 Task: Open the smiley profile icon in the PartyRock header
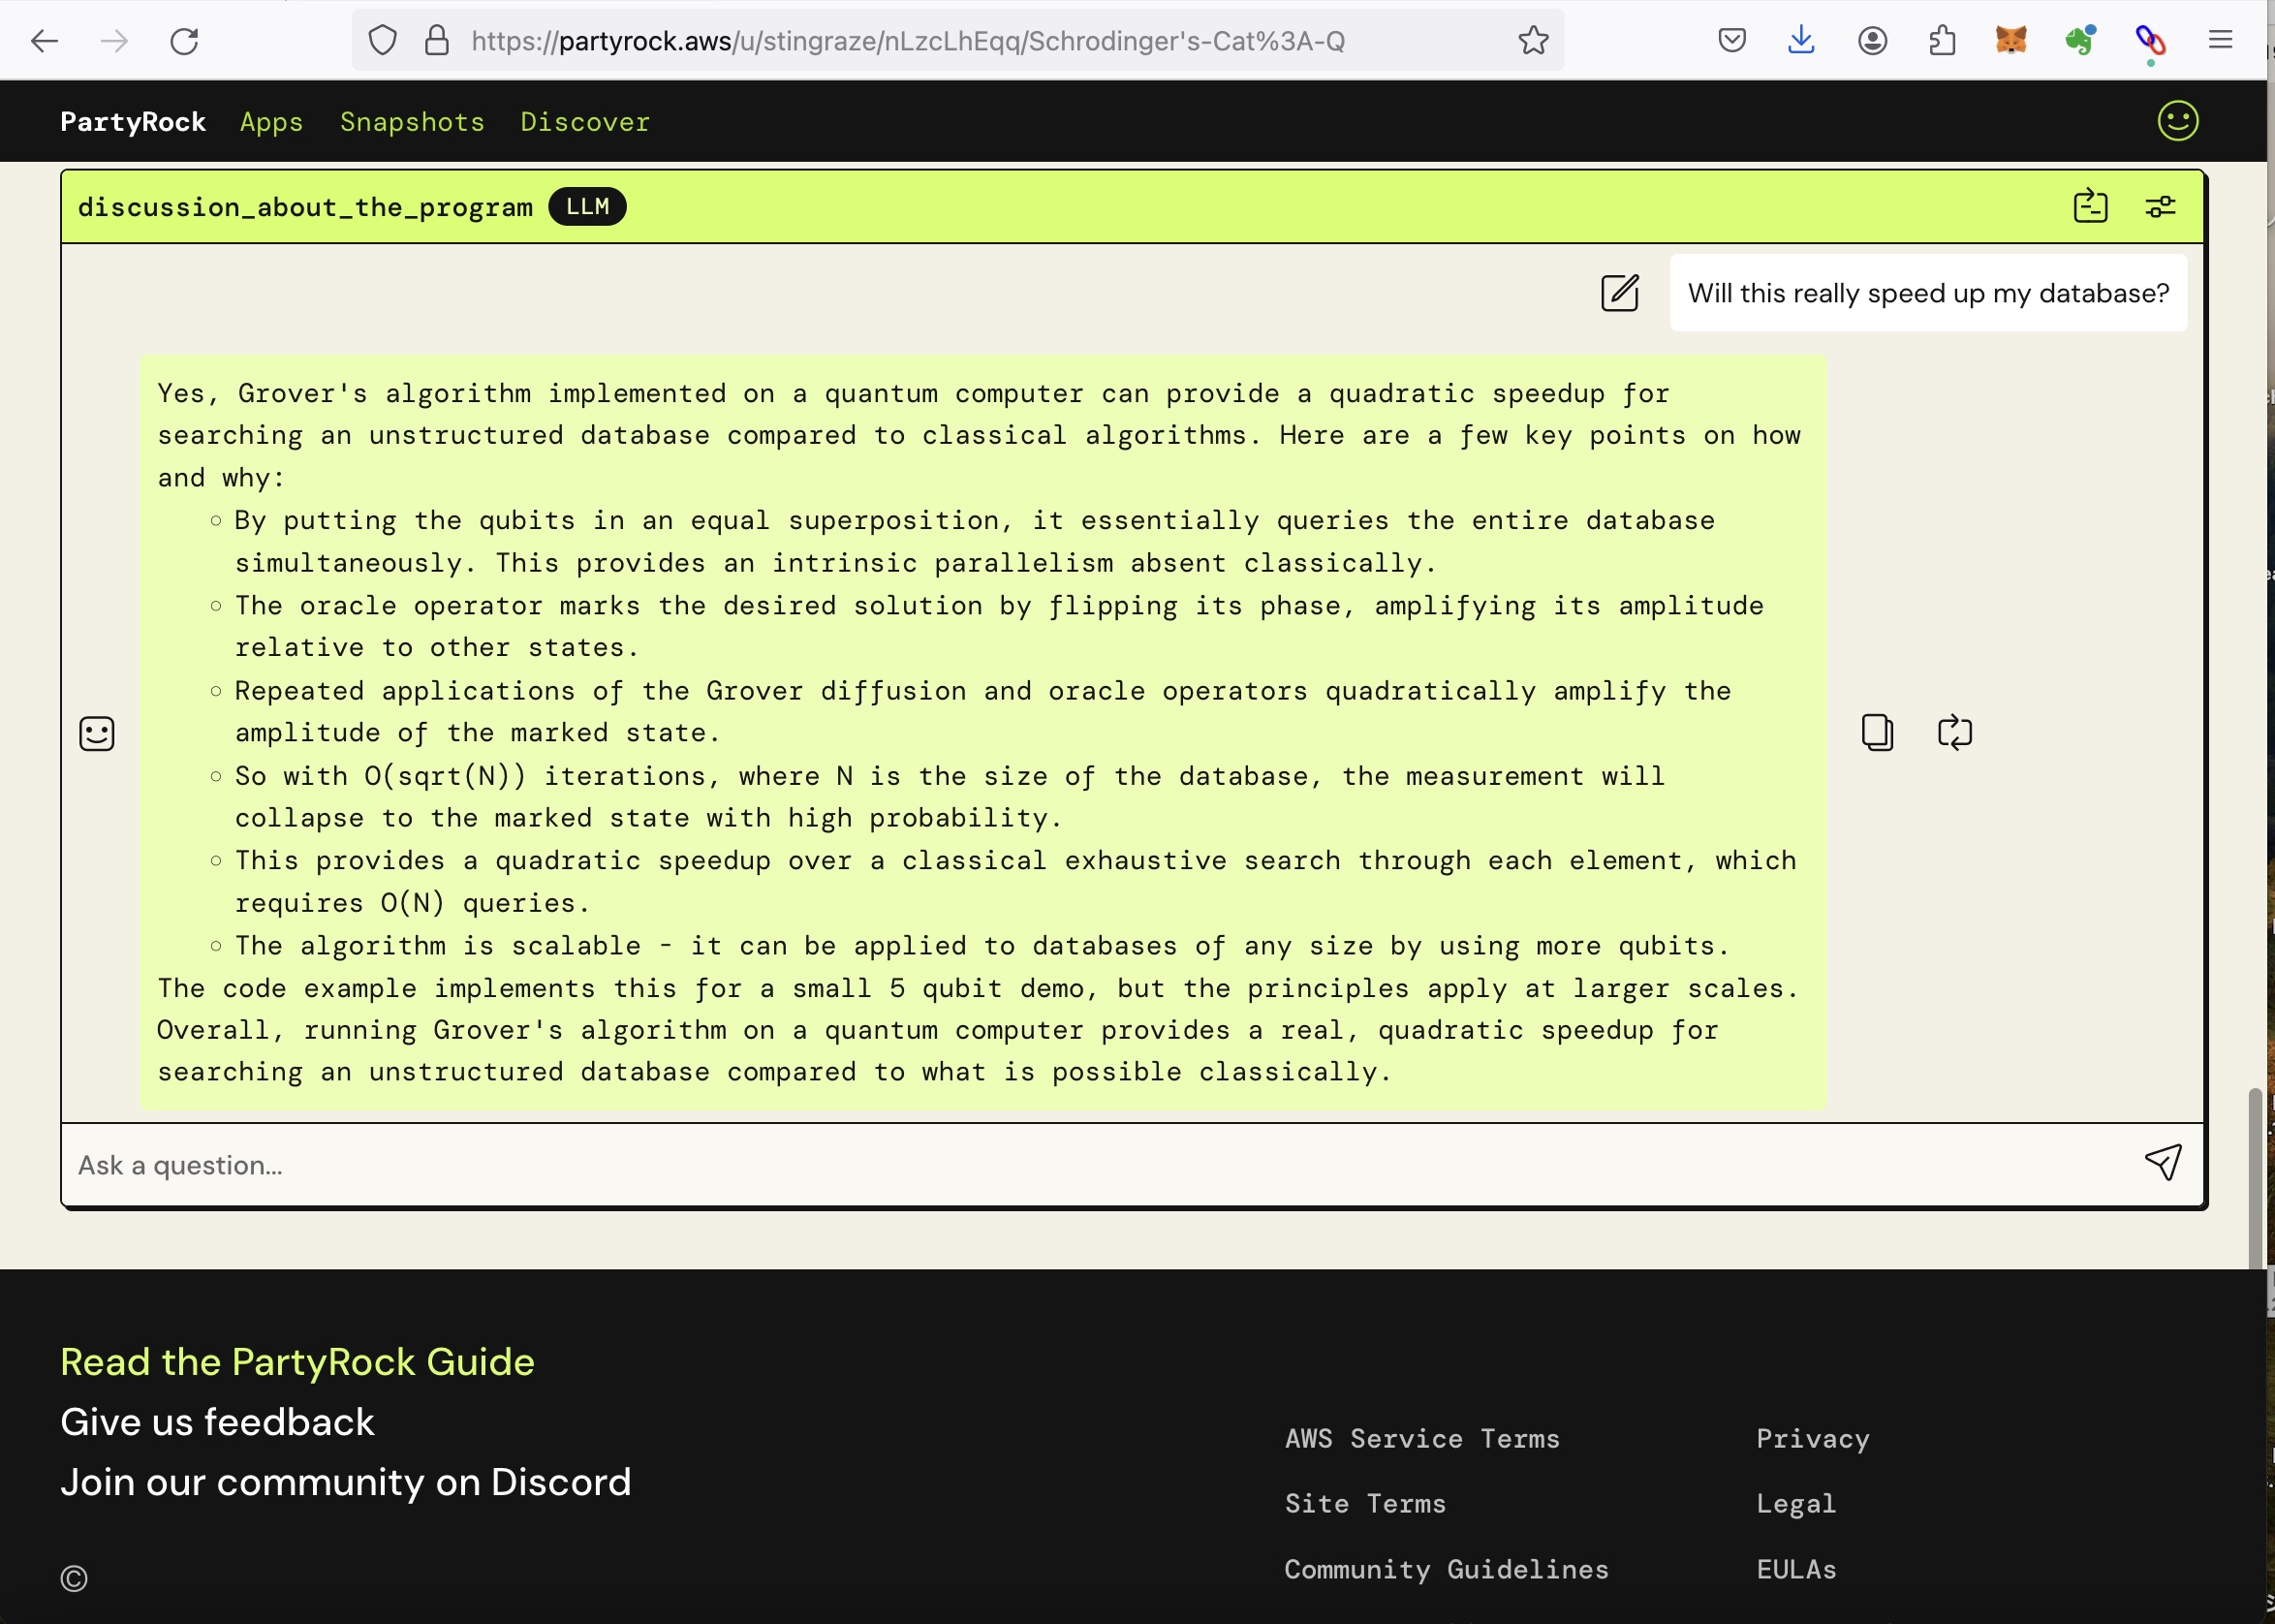coord(2177,121)
